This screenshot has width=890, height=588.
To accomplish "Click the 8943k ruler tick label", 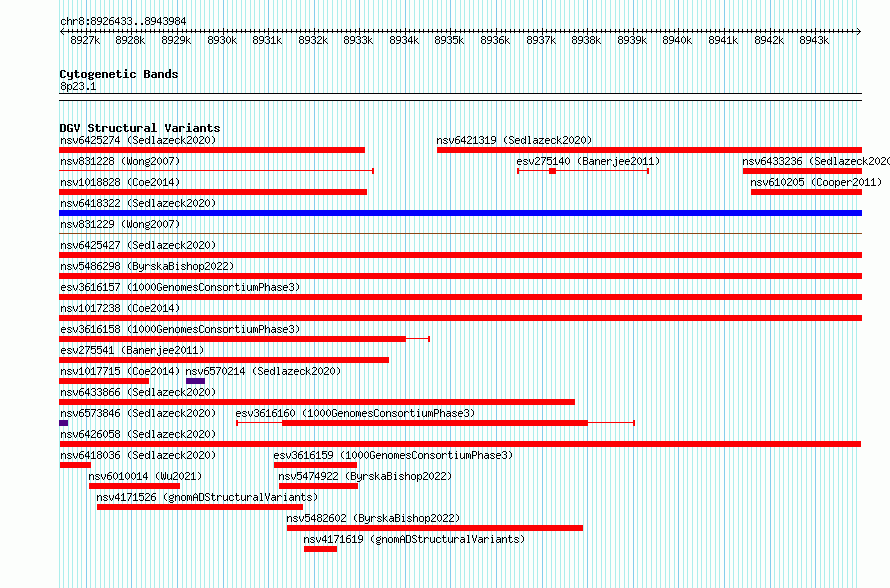I will [x=814, y=40].
